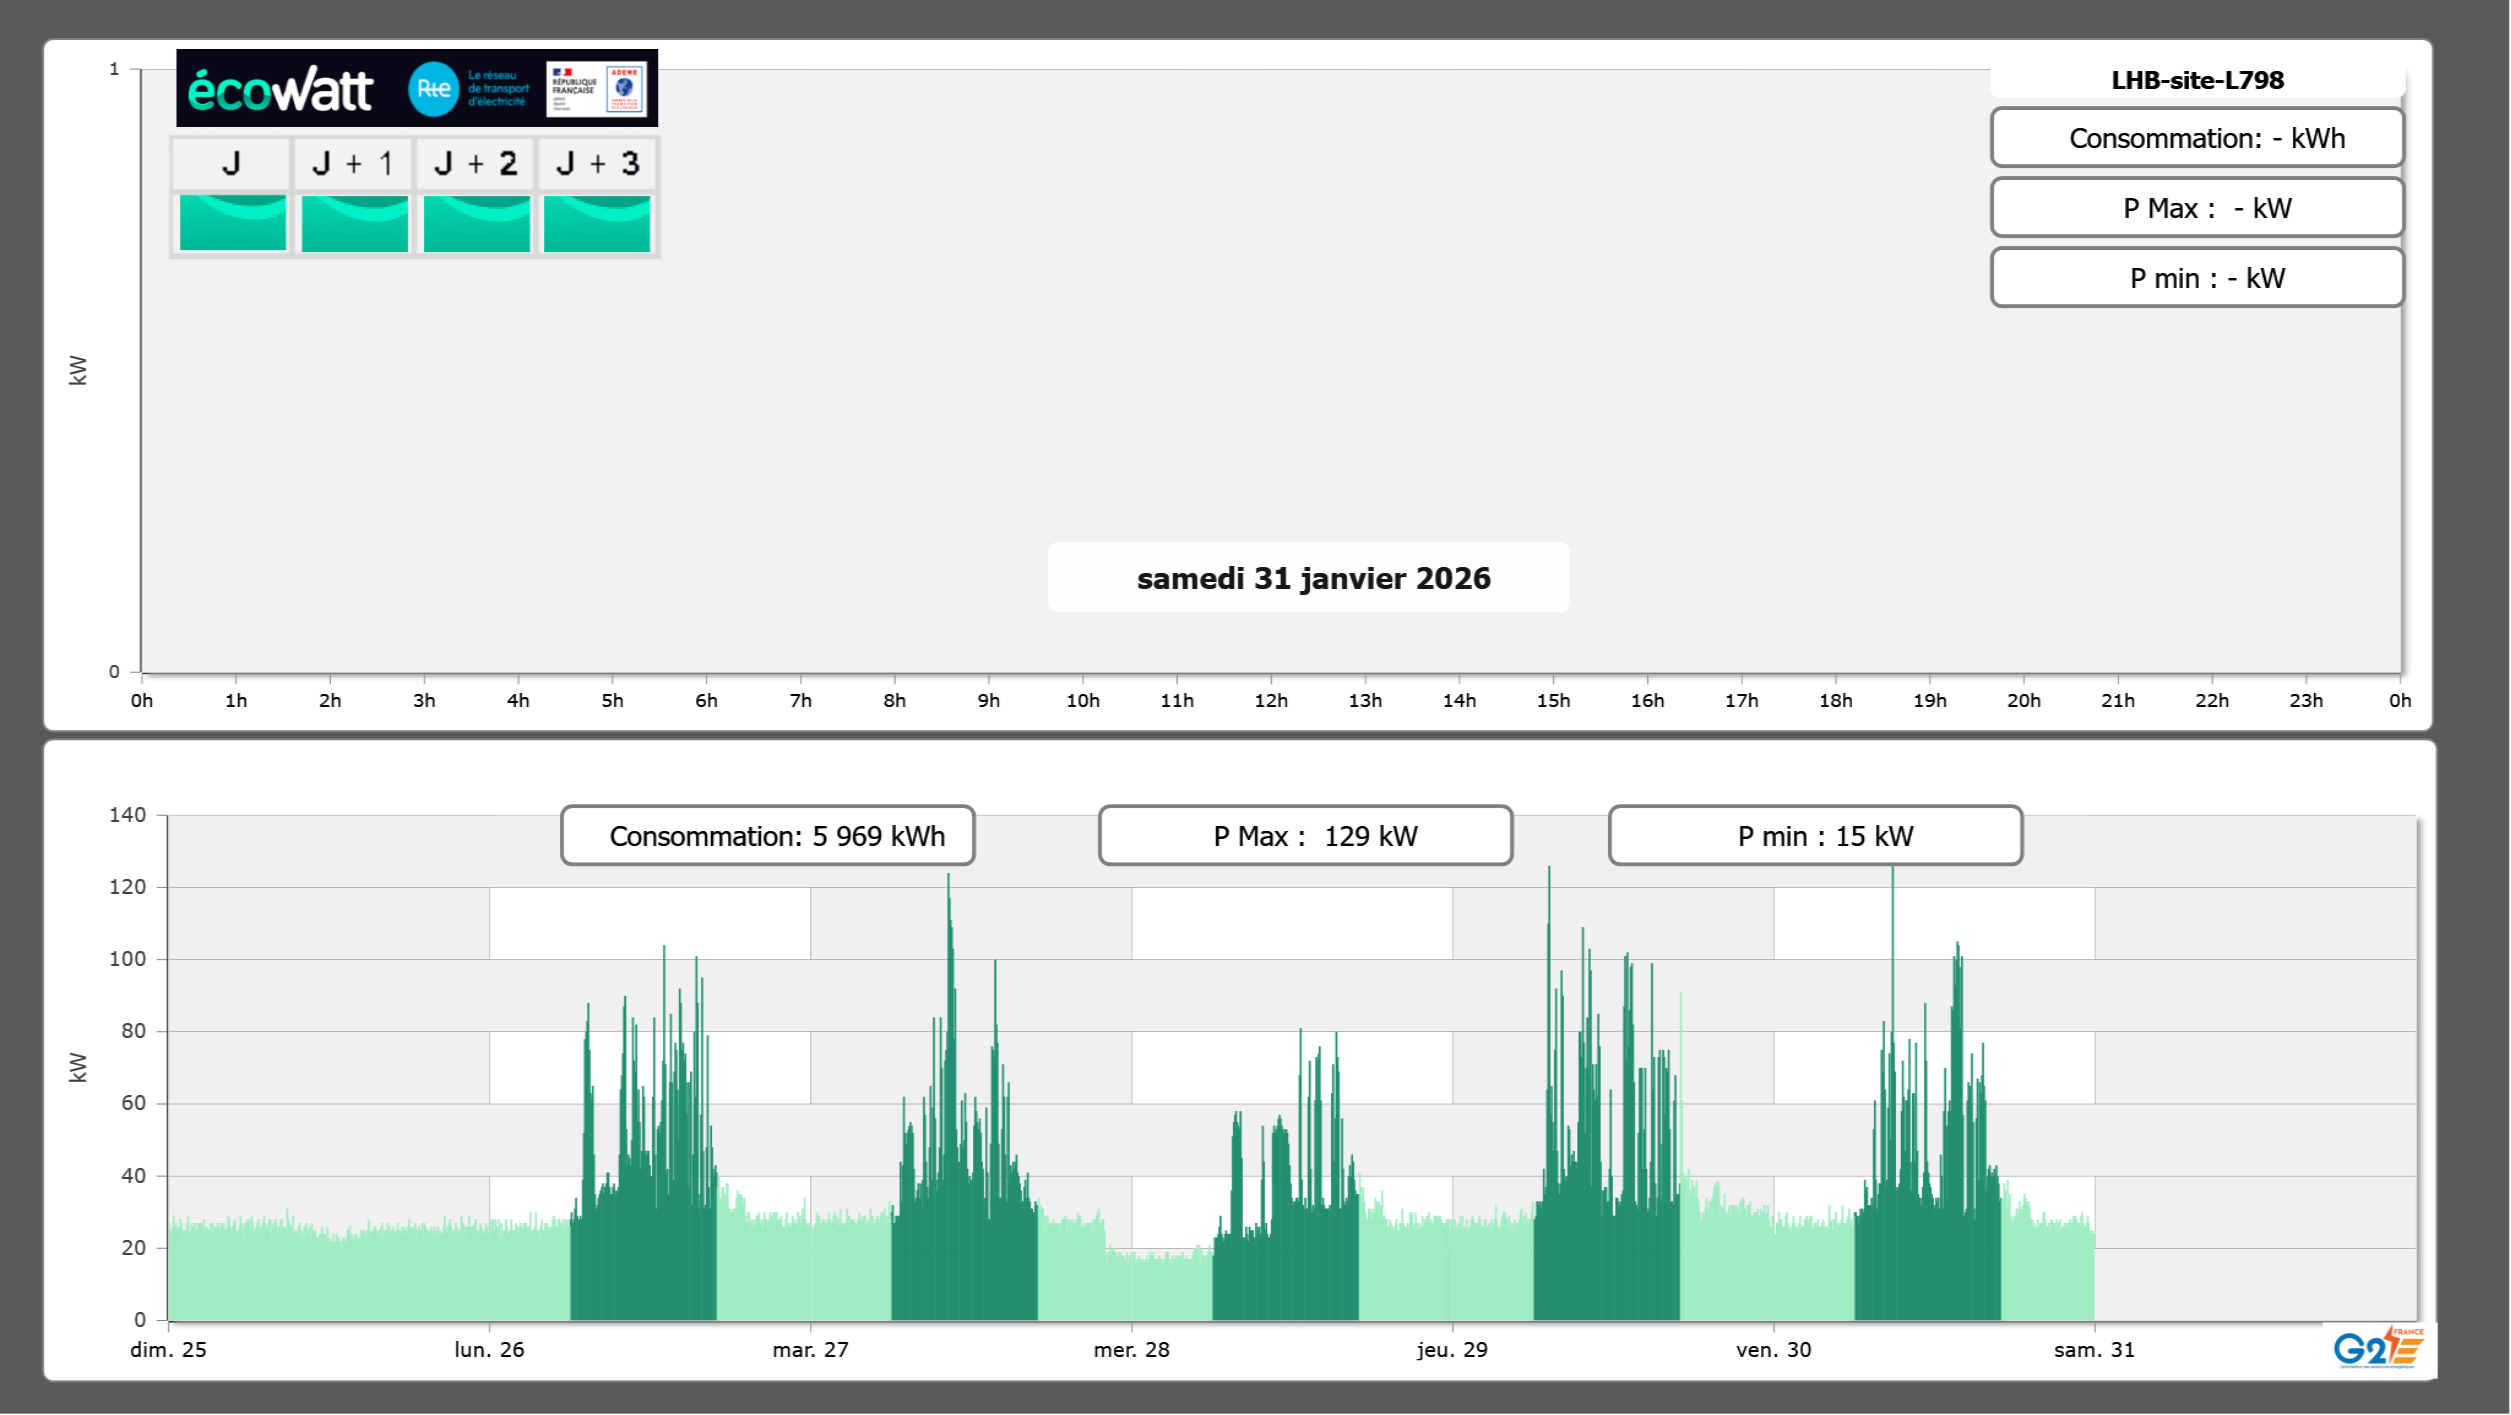Select the J day tab
This screenshot has height=1415, width=2511.
231,164
